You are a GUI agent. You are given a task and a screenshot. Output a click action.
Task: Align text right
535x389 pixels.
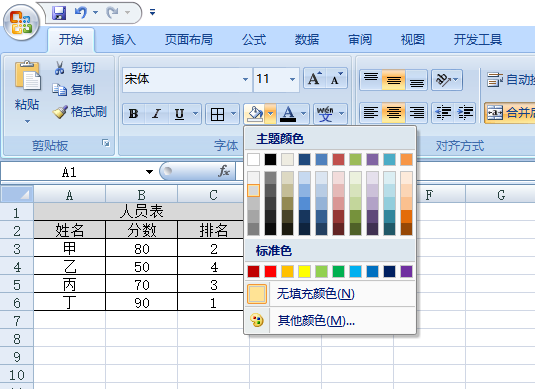[417, 113]
